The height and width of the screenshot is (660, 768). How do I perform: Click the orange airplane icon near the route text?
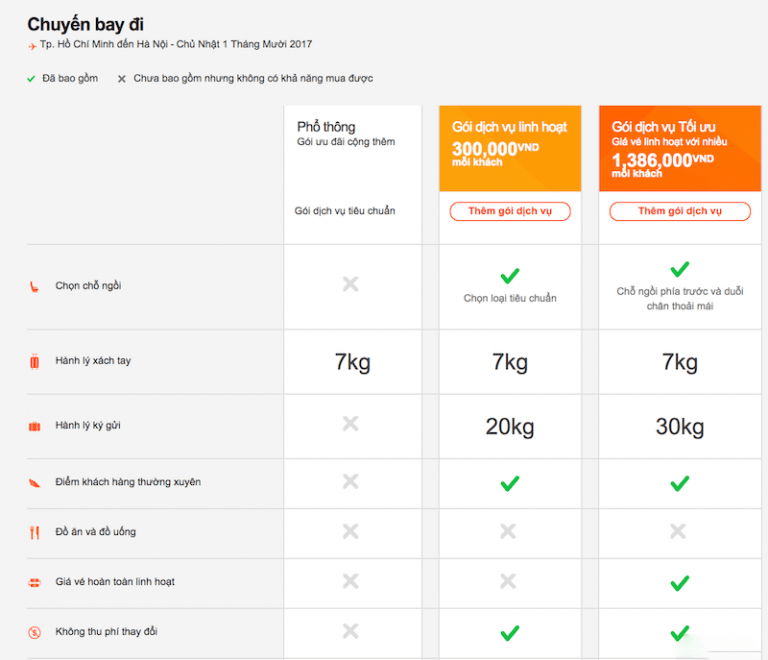click(32, 46)
